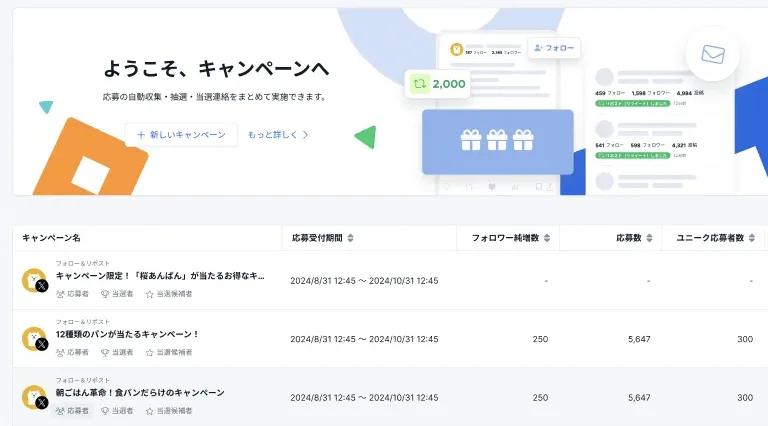Click the envelope mail icon in the banner
Viewport: 768px width, 426px height.
(712, 54)
